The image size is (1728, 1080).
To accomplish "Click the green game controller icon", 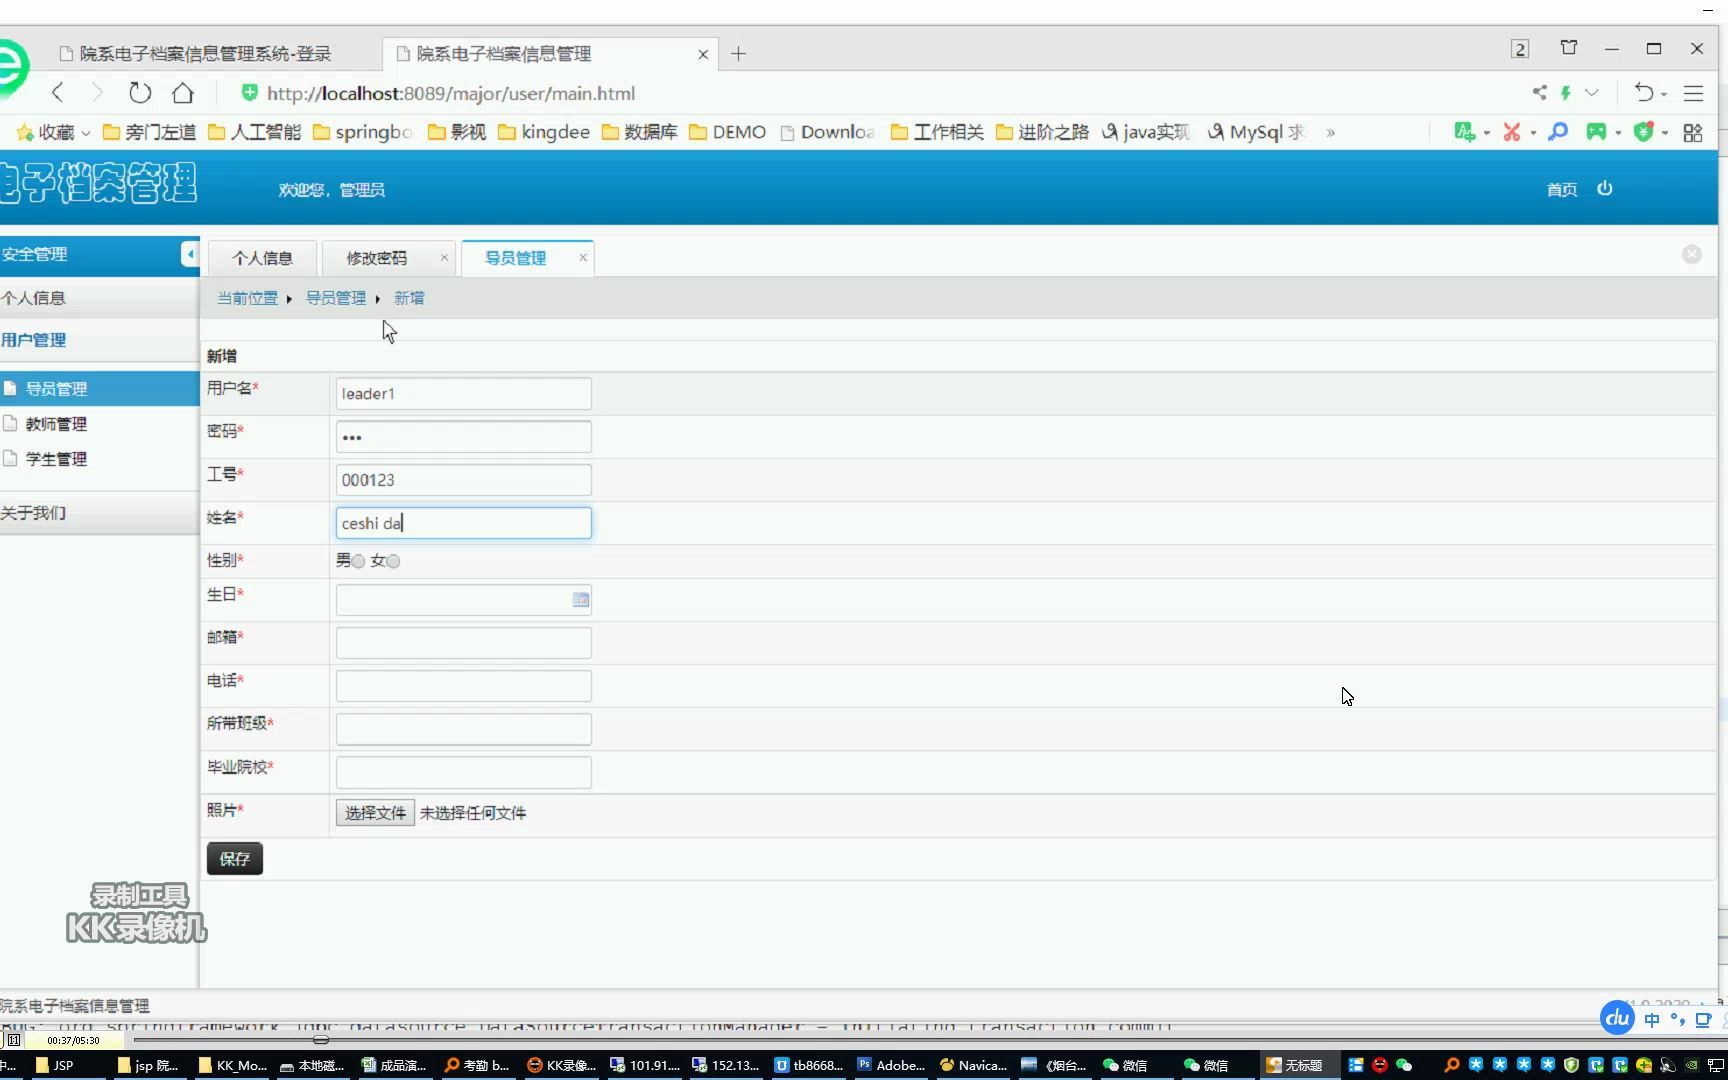I will tap(1596, 132).
